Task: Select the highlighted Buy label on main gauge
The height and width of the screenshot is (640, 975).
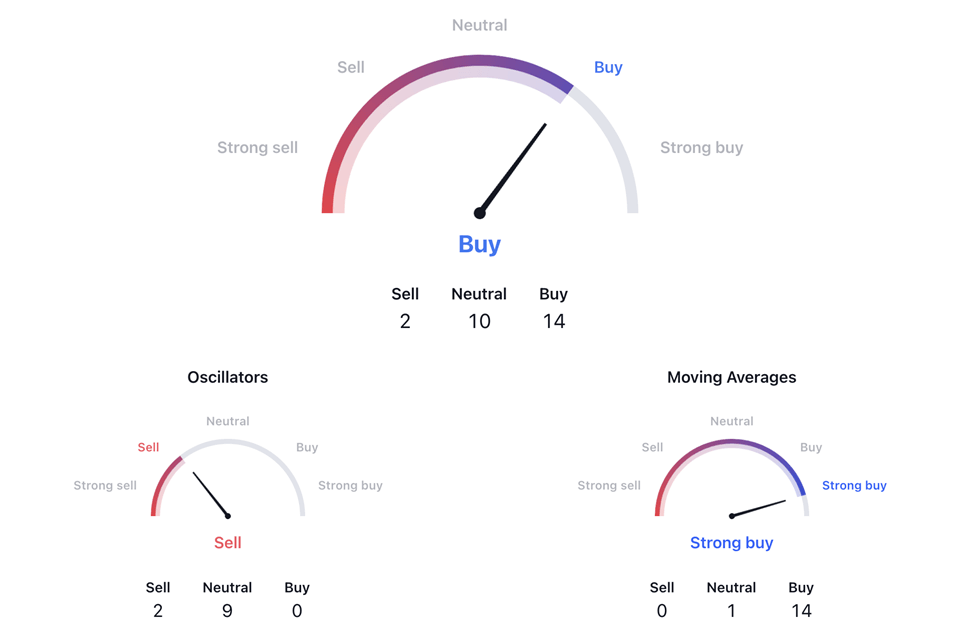Action: click(608, 67)
